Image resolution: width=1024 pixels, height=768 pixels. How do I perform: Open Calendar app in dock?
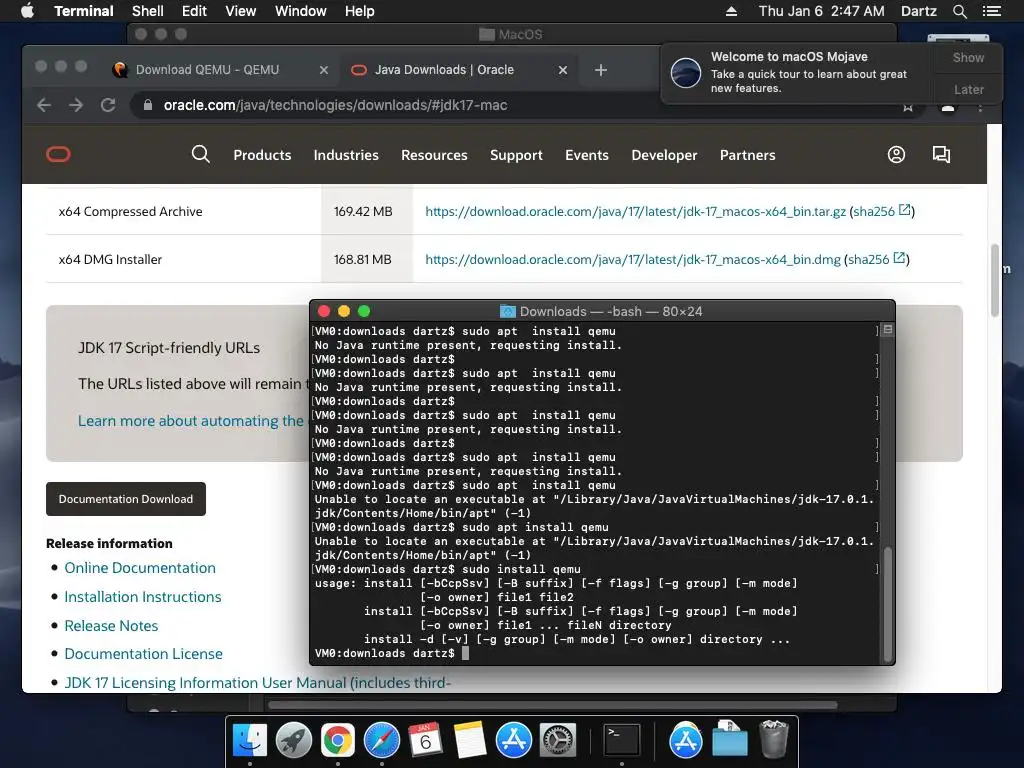[426, 741]
